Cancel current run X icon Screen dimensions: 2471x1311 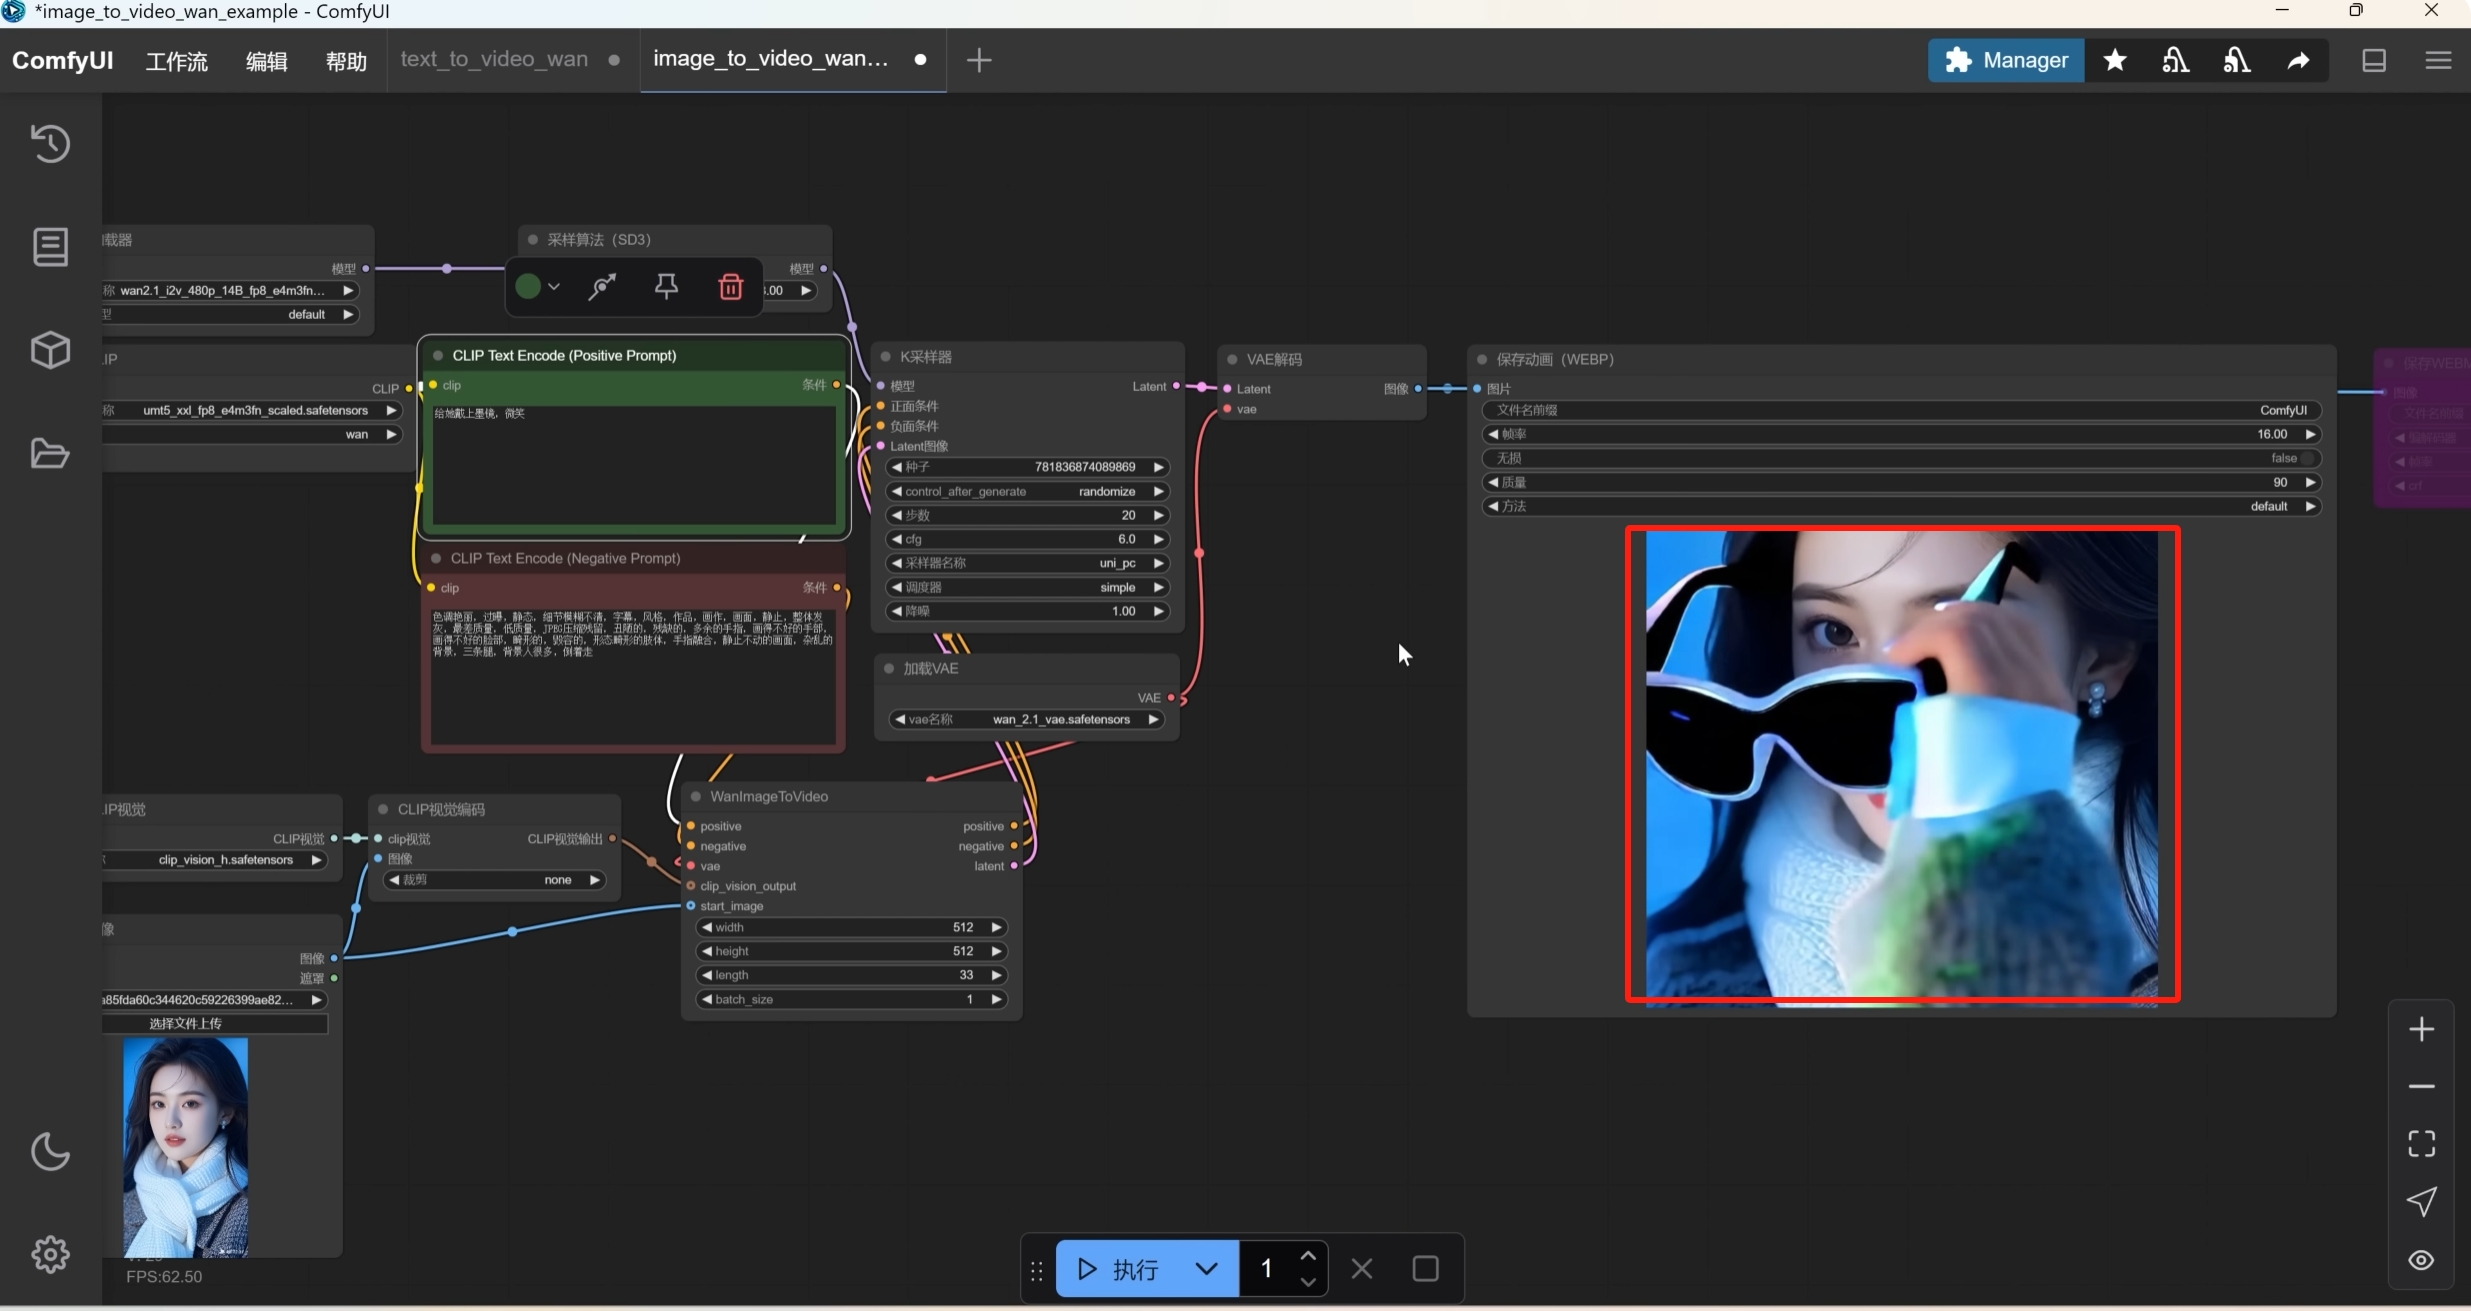tap(1361, 1269)
